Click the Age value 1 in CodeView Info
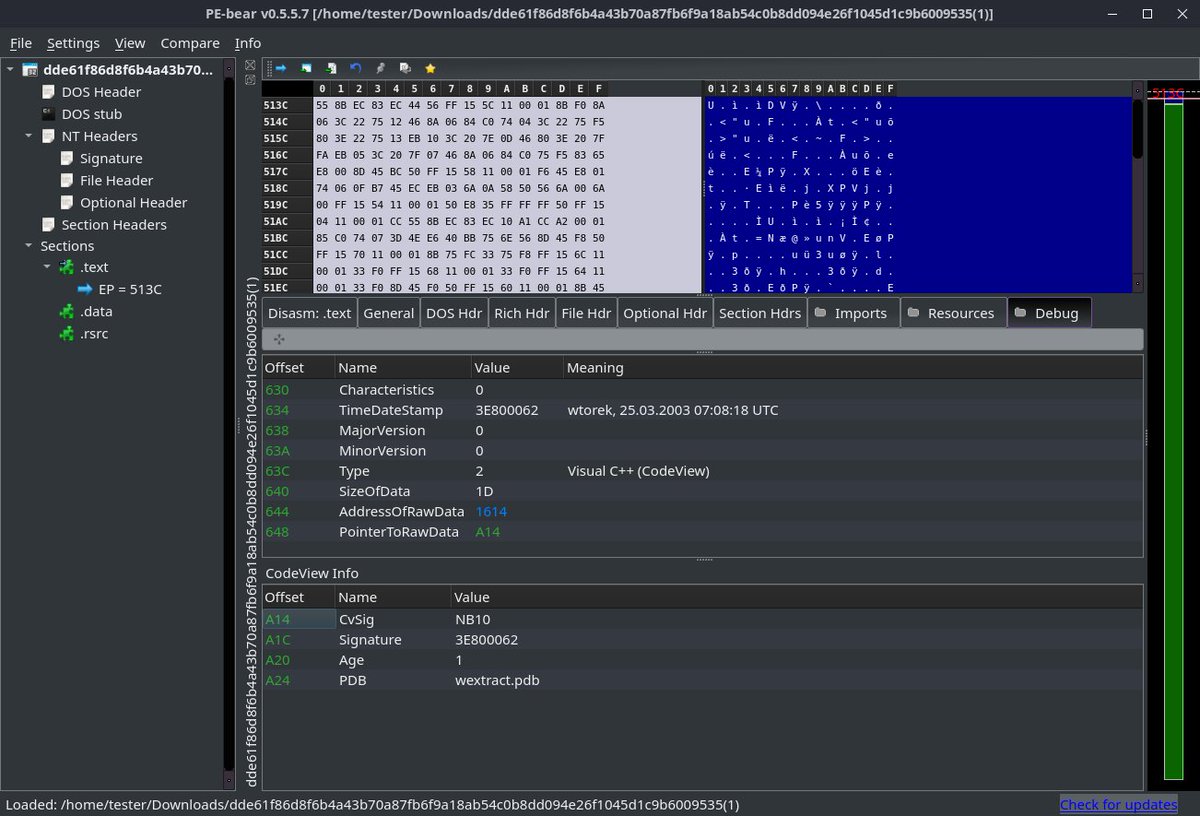 (459, 660)
